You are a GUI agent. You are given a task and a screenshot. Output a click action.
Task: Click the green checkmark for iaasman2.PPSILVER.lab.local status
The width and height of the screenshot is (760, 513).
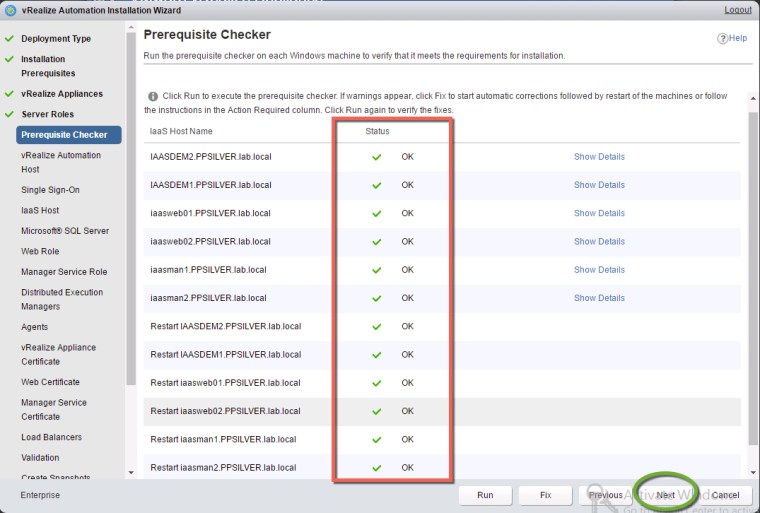point(377,298)
